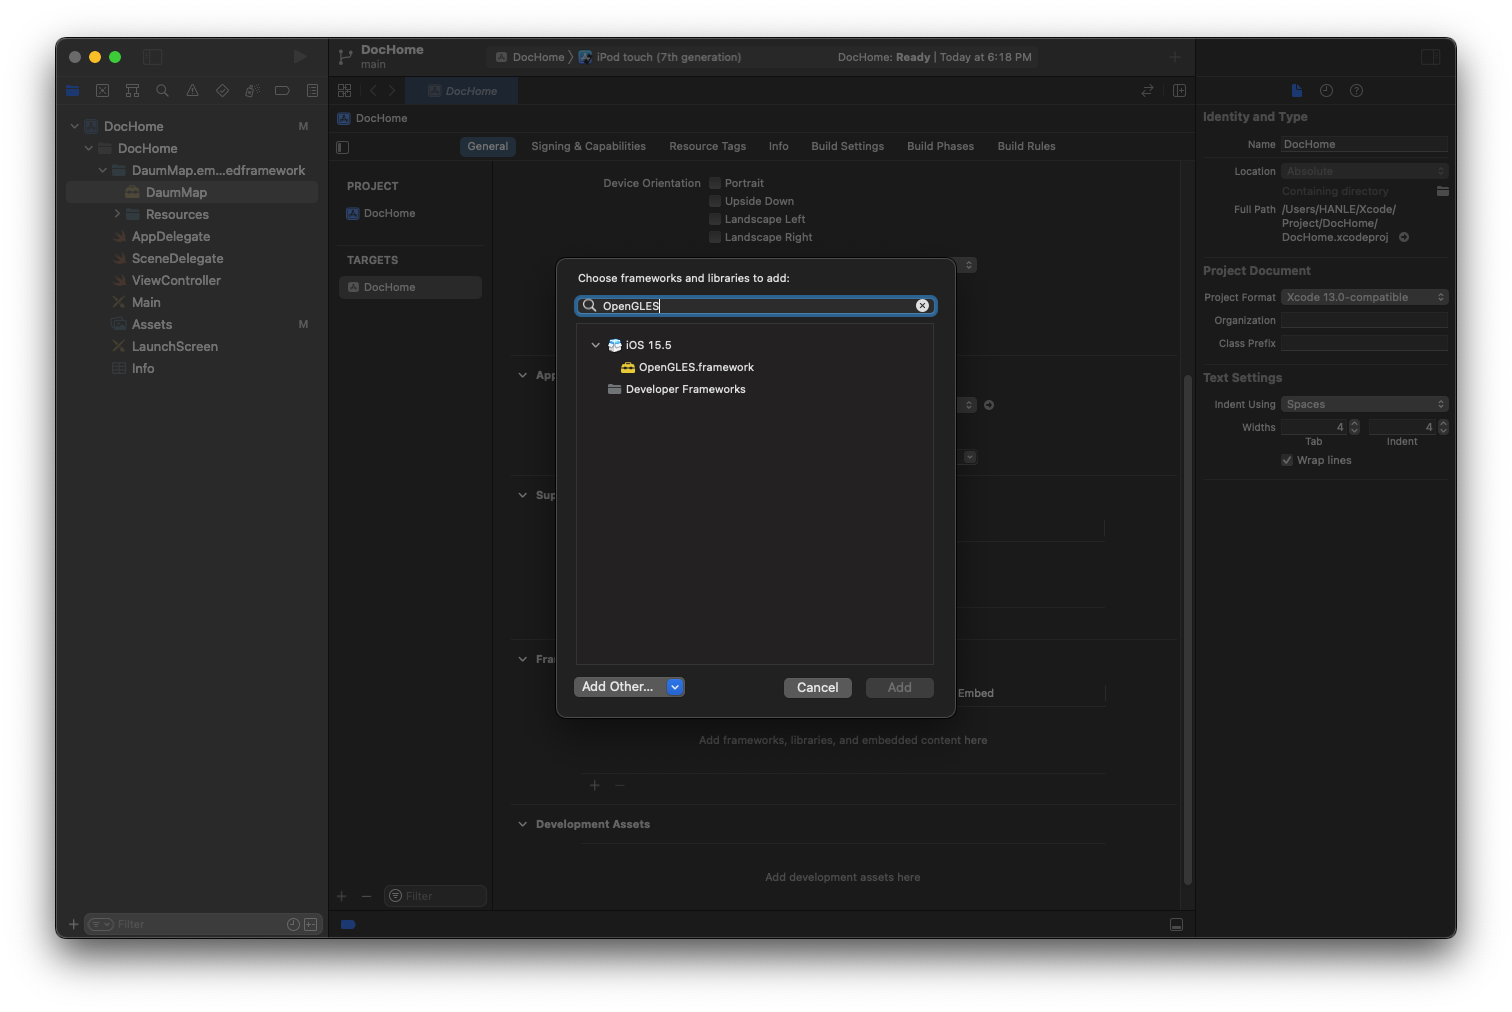Open the Report navigator
1512x1012 pixels.
pyautogui.click(x=312, y=91)
